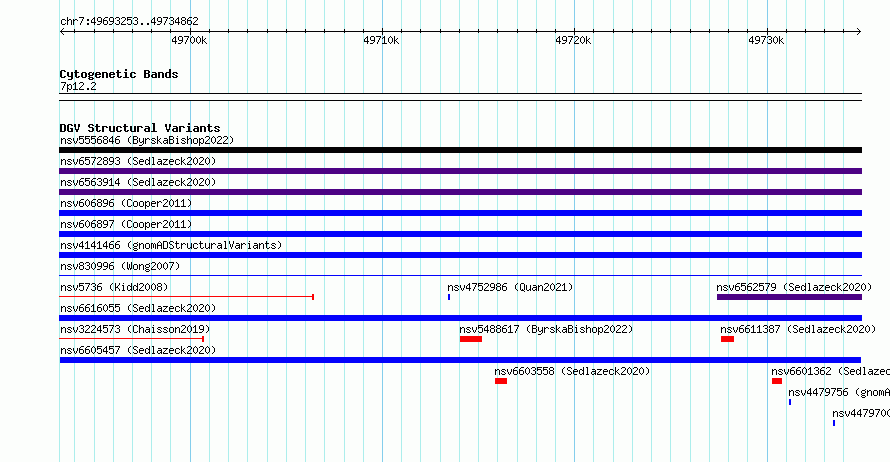The image size is (890, 462).
Task: Click the Cytogenetic Bands track title
Action: [119, 74]
